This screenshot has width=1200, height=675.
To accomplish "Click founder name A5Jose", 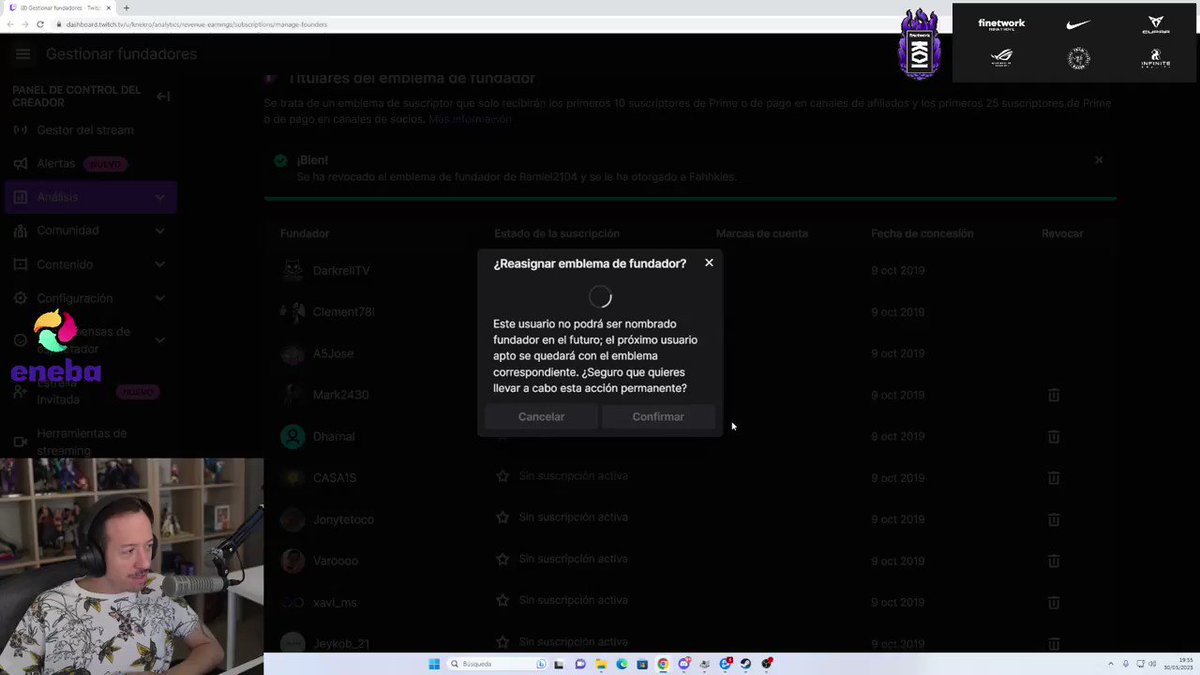I will point(333,354).
